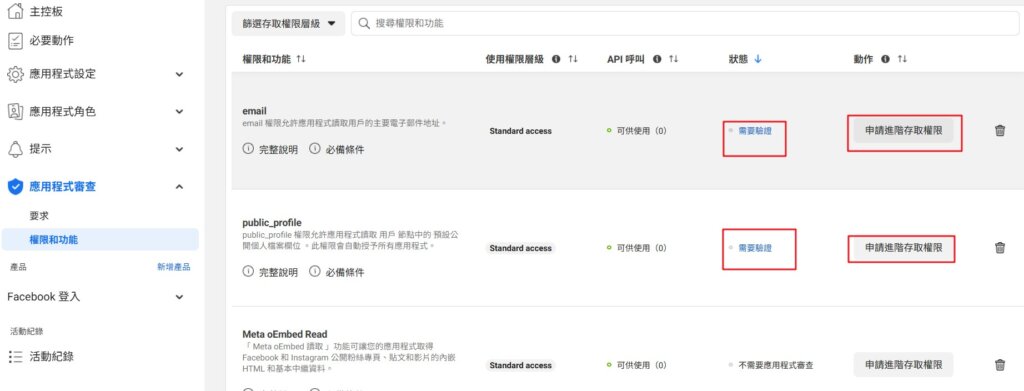Click the 必要動作 checklist icon
The height and width of the screenshot is (391, 1024).
(15, 41)
